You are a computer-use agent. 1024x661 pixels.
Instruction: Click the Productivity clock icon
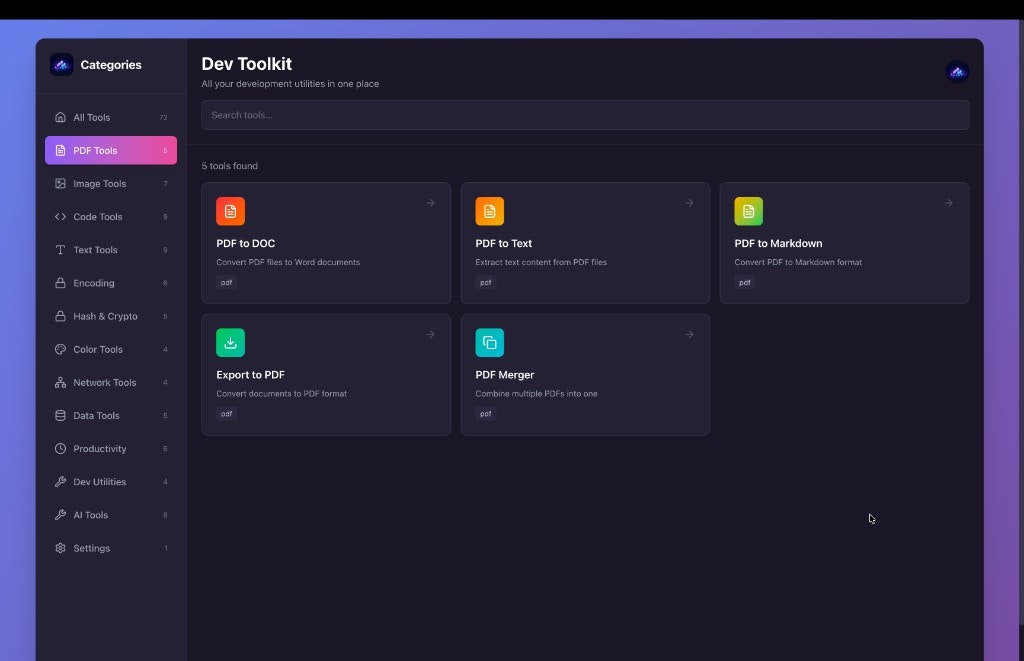(x=61, y=448)
